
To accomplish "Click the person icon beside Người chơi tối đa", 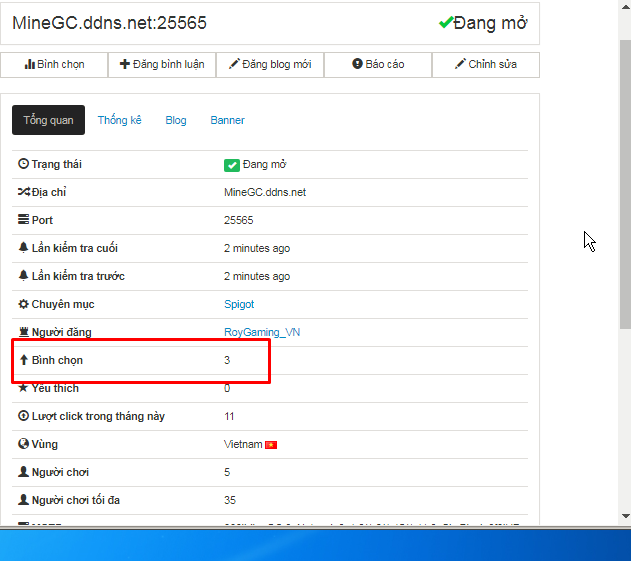I will pyautogui.click(x=23, y=499).
